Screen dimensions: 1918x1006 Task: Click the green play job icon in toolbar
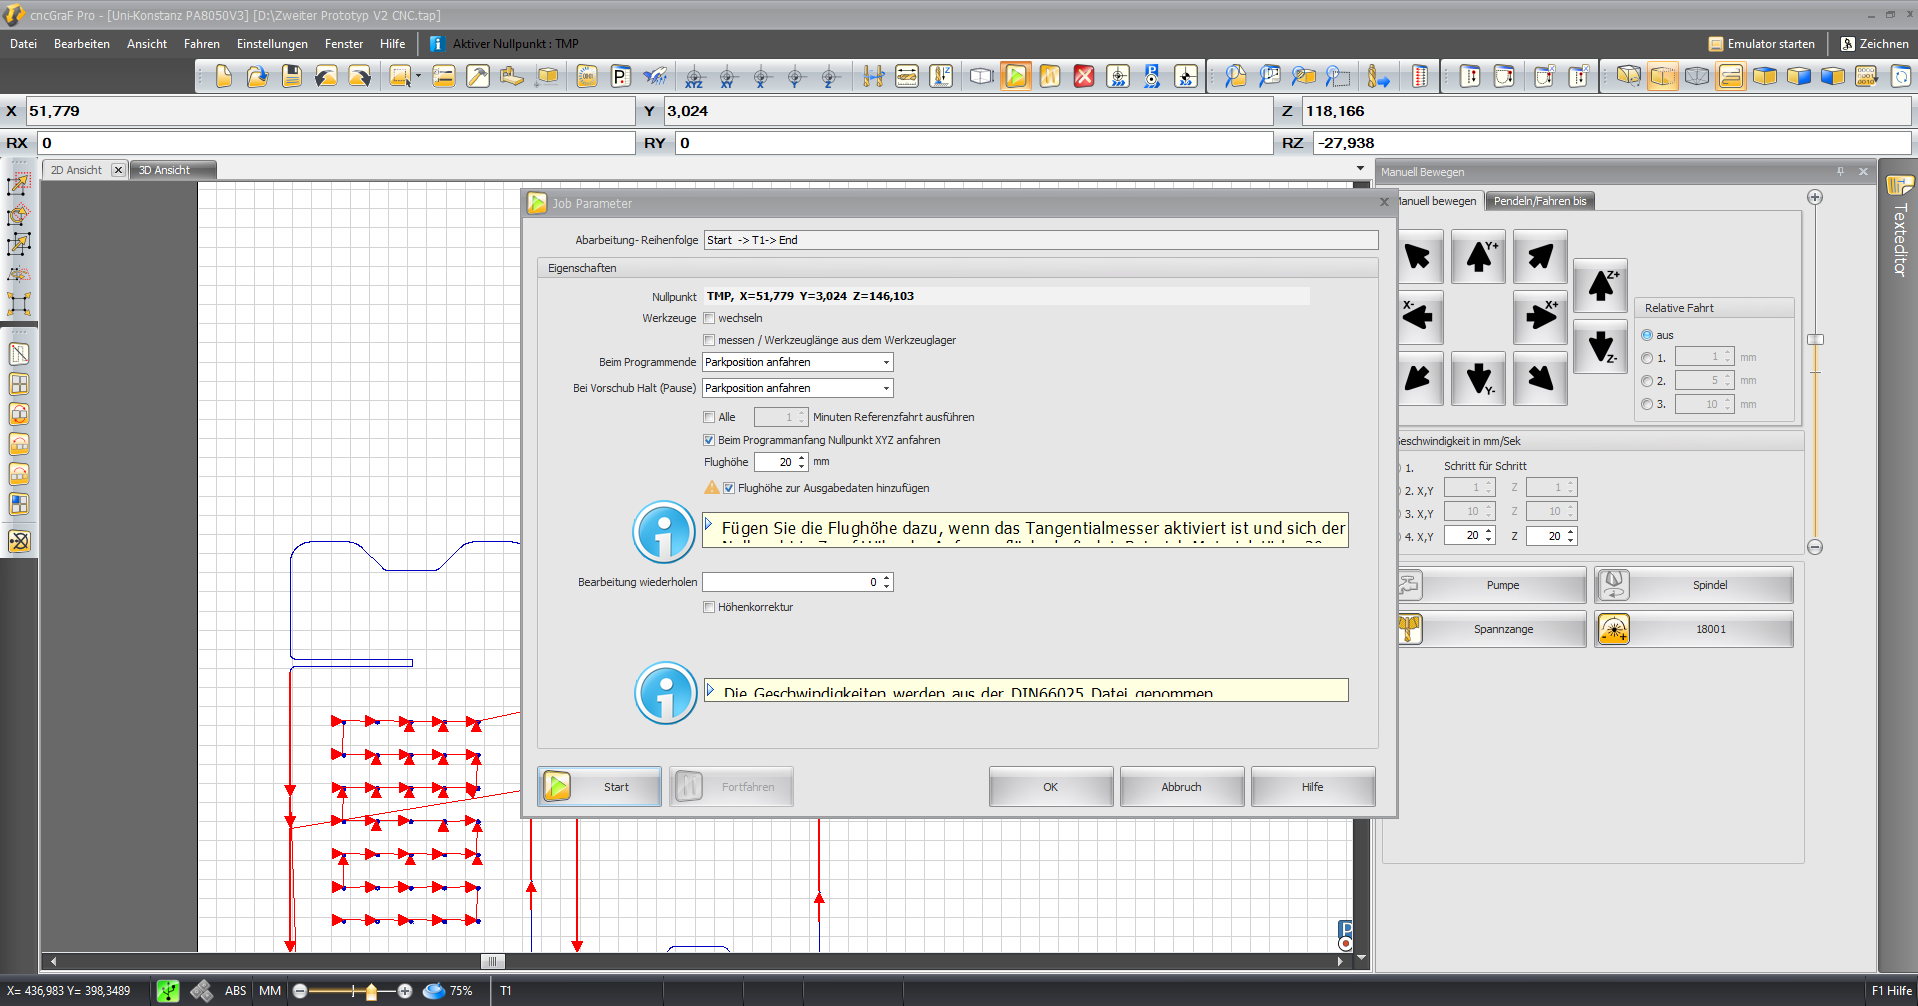coord(1016,76)
